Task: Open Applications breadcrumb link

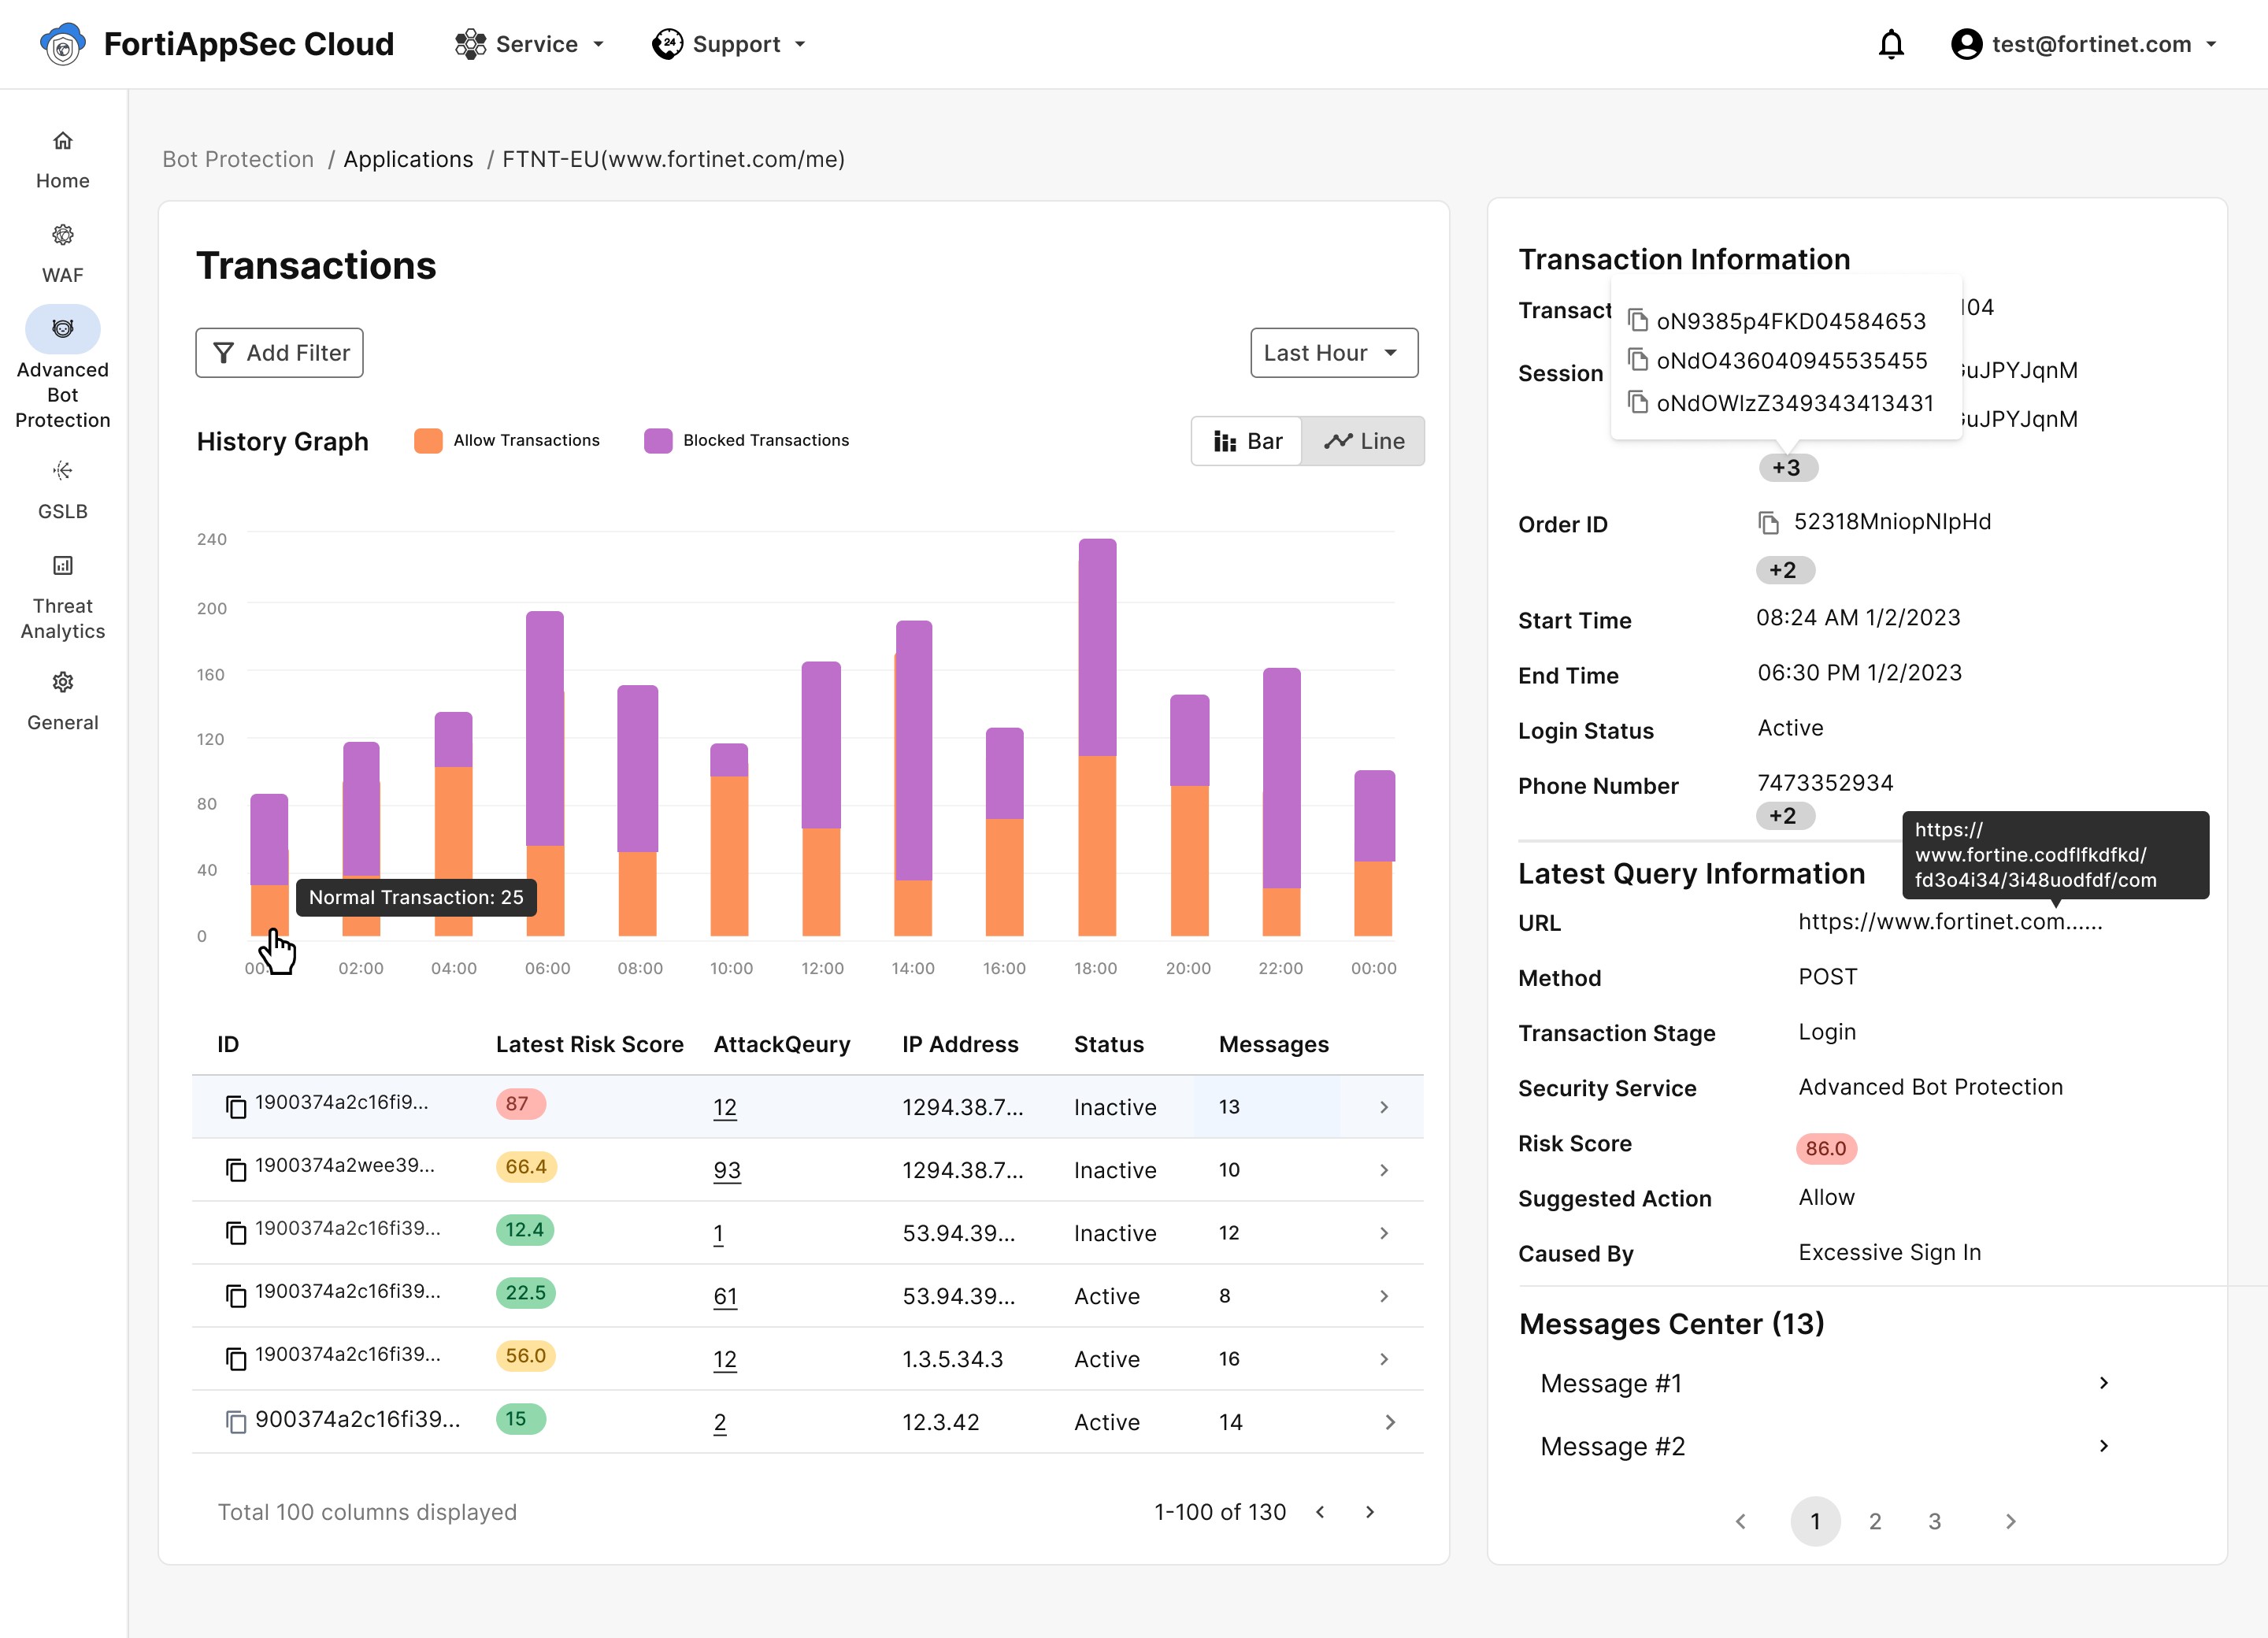Action: coord(408,159)
